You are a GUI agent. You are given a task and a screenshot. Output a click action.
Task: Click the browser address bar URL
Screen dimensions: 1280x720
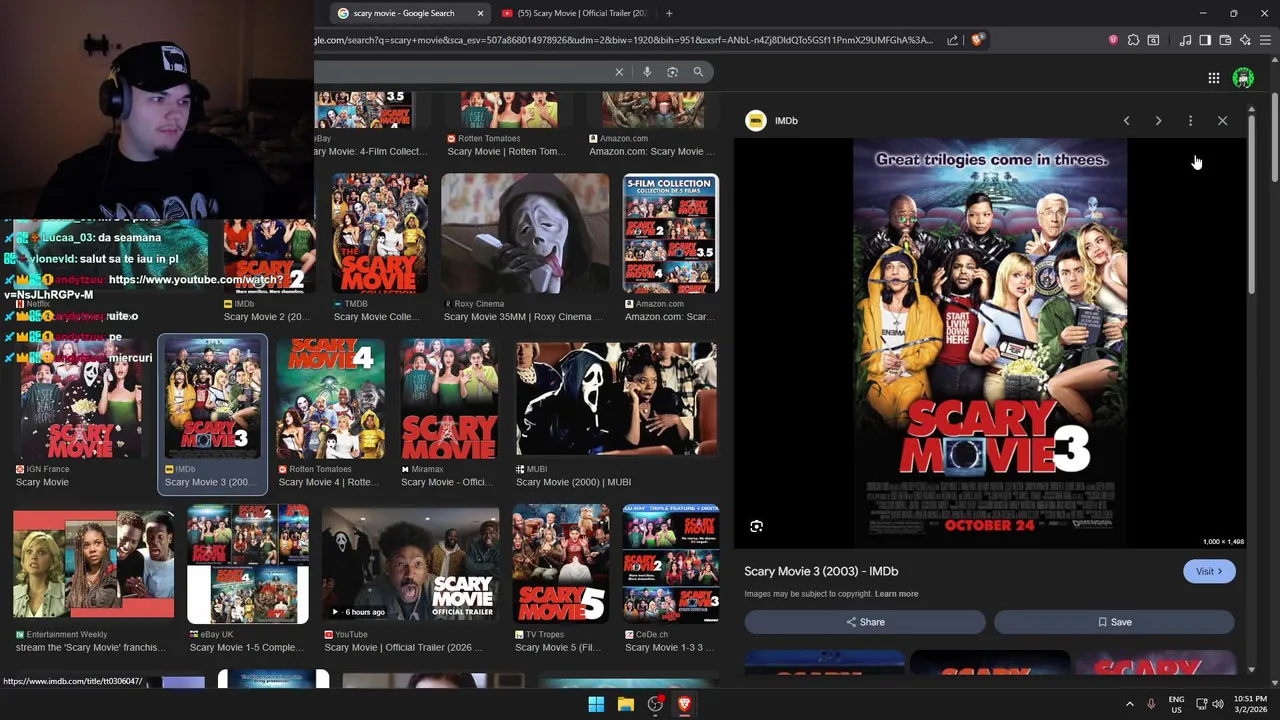pos(623,40)
